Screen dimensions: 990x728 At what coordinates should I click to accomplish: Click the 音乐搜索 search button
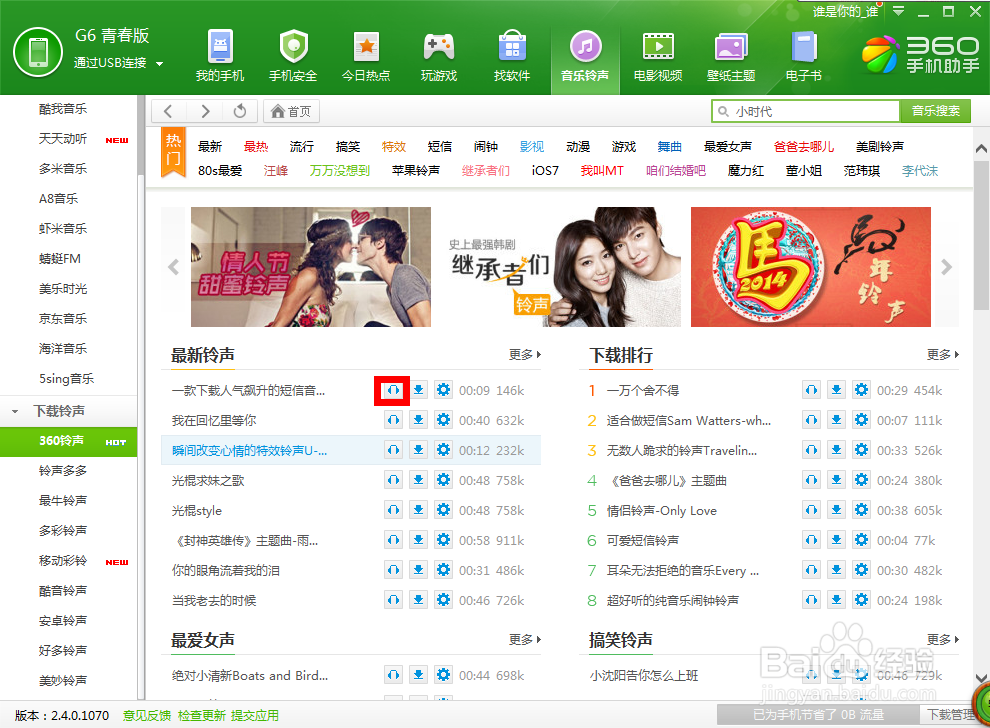(935, 111)
